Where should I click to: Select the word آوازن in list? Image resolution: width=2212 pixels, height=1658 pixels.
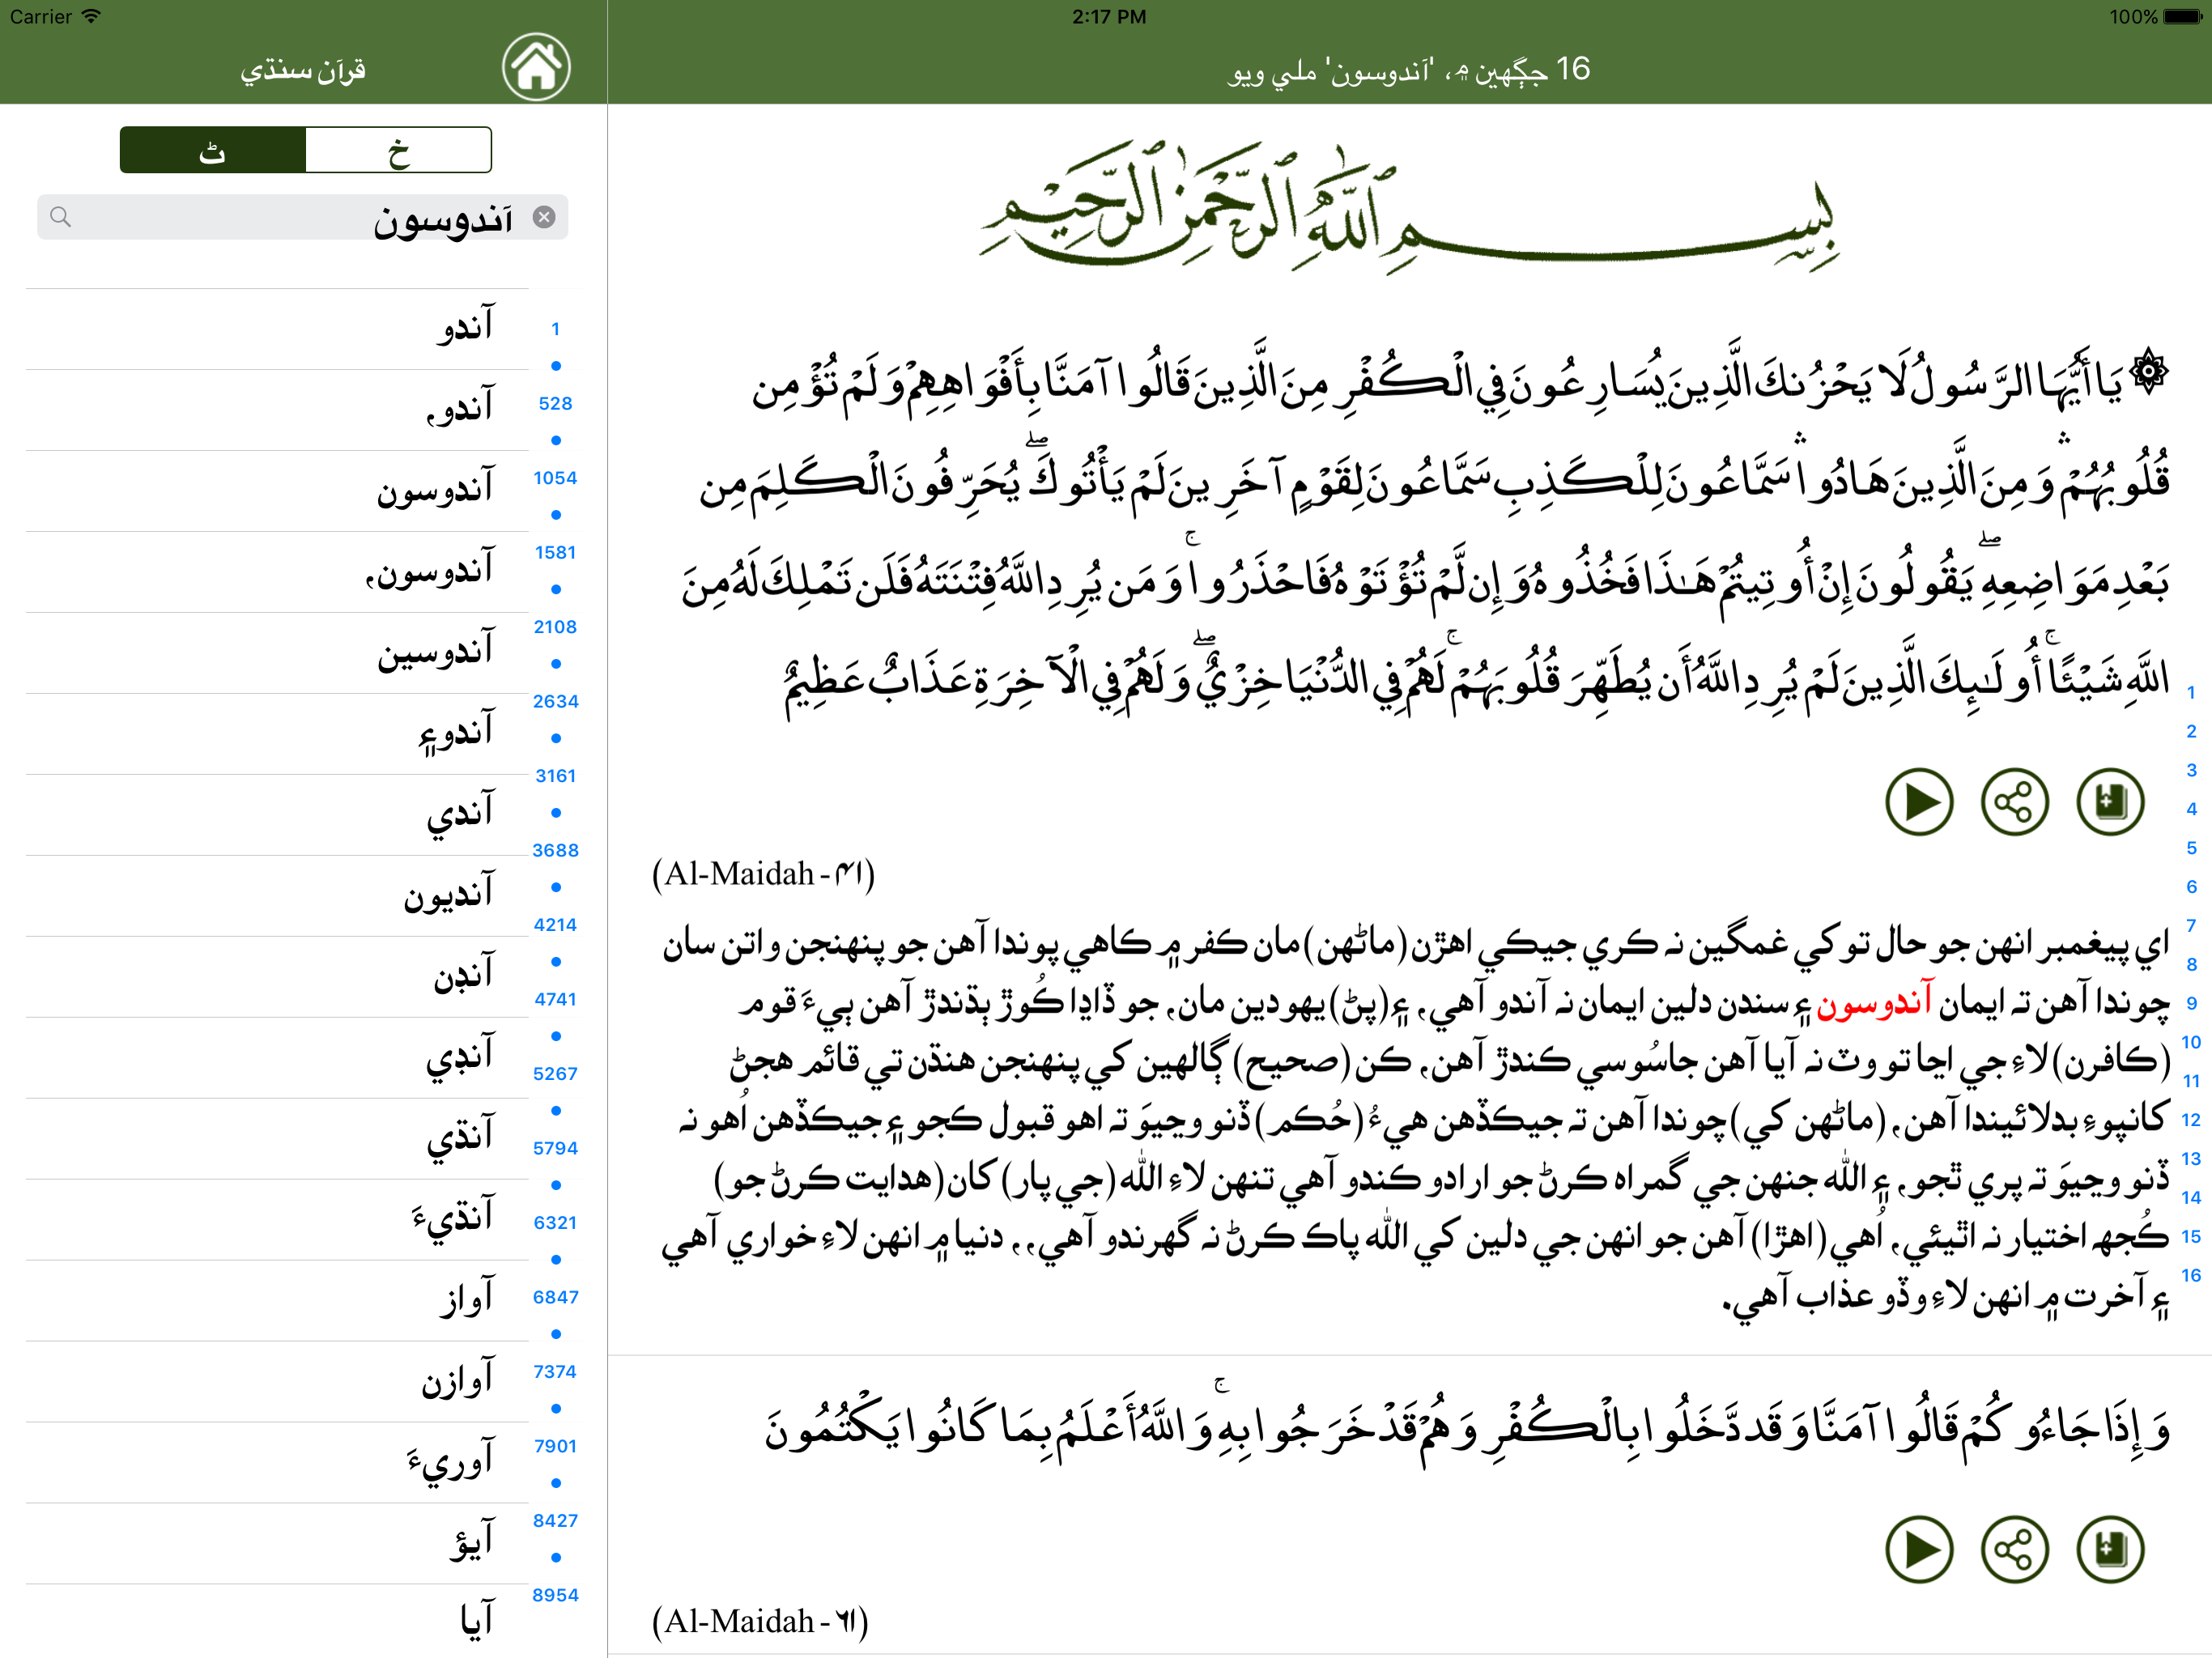pyautogui.click(x=277, y=1382)
